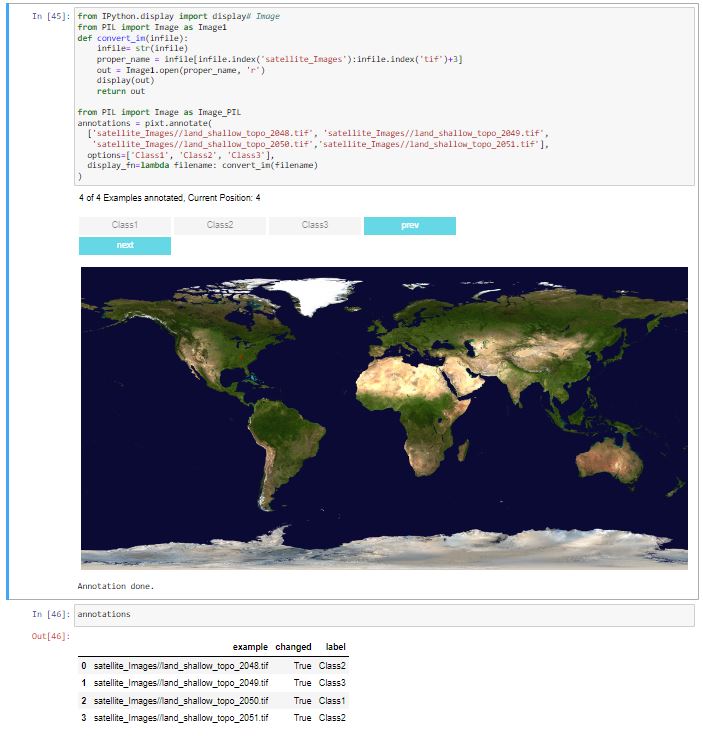Click inside the In [45] code cell

click(384, 96)
